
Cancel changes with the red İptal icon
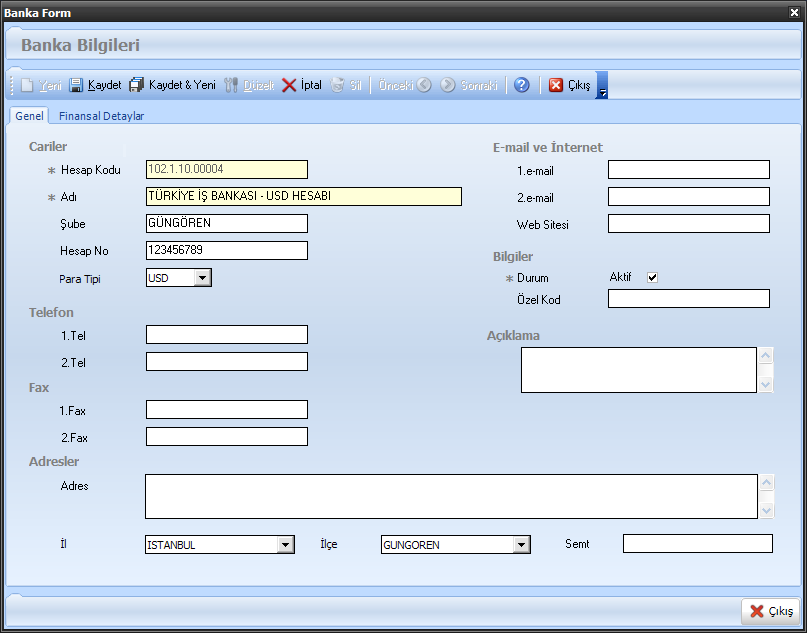coord(289,86)
